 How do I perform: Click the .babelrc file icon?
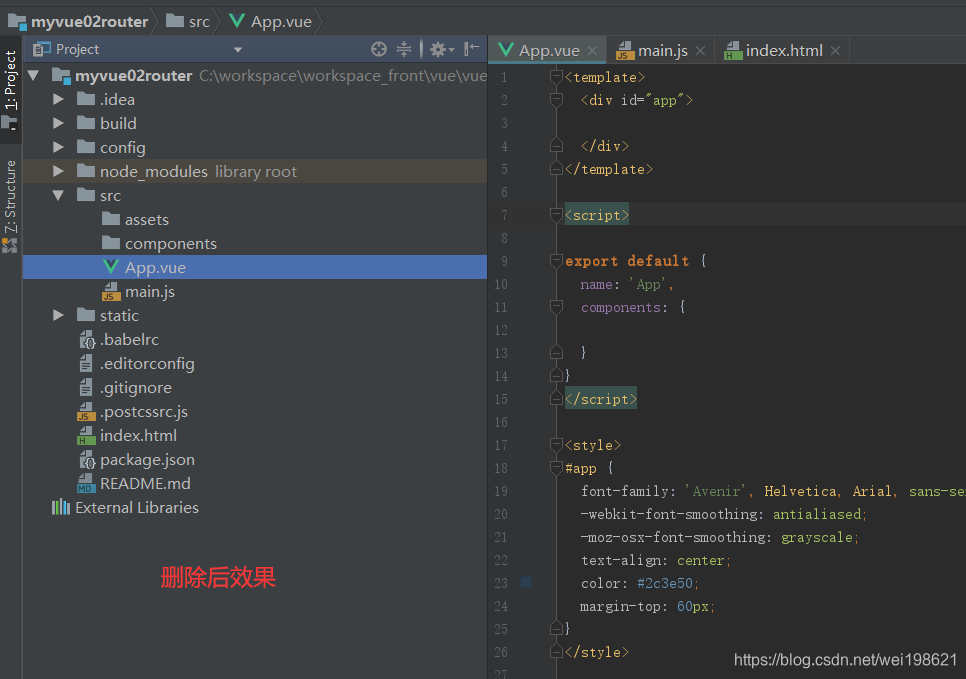pos(87,340)
